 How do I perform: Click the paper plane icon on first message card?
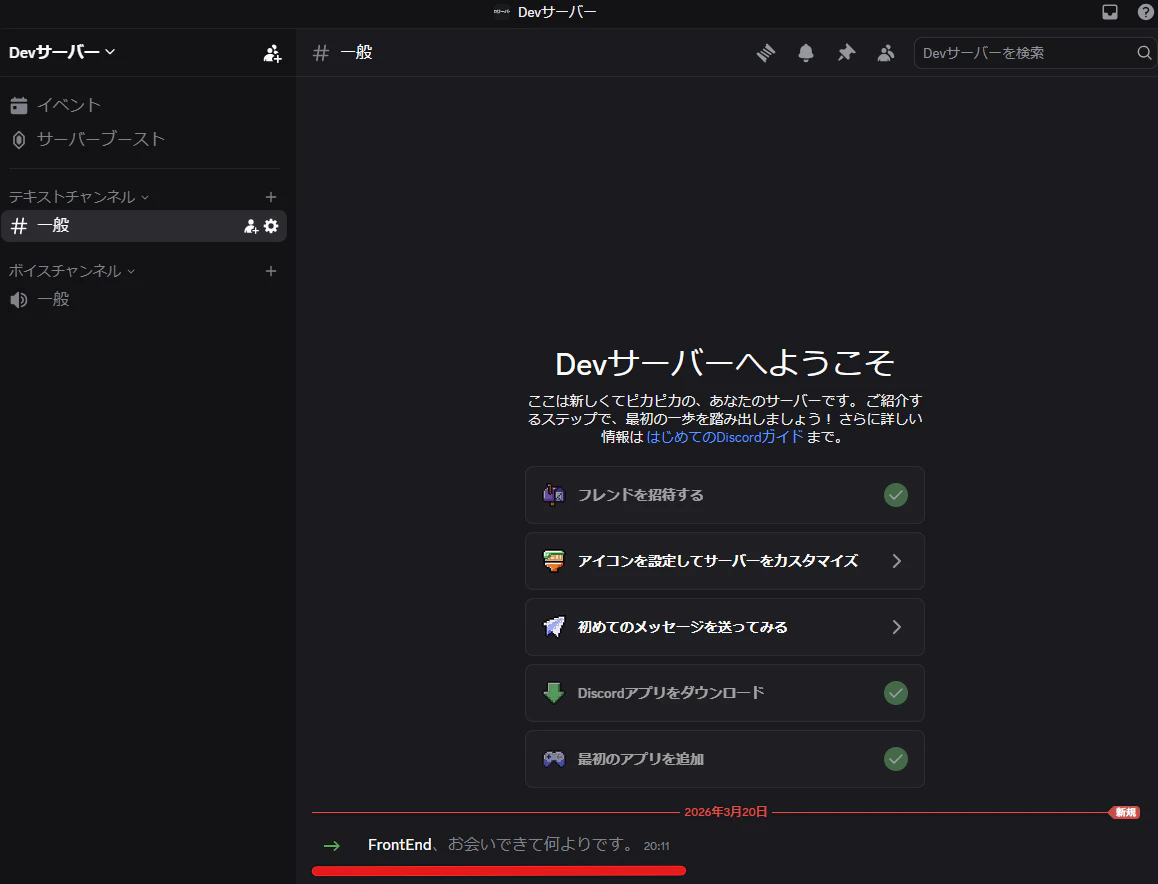click(x=554, y=626)
